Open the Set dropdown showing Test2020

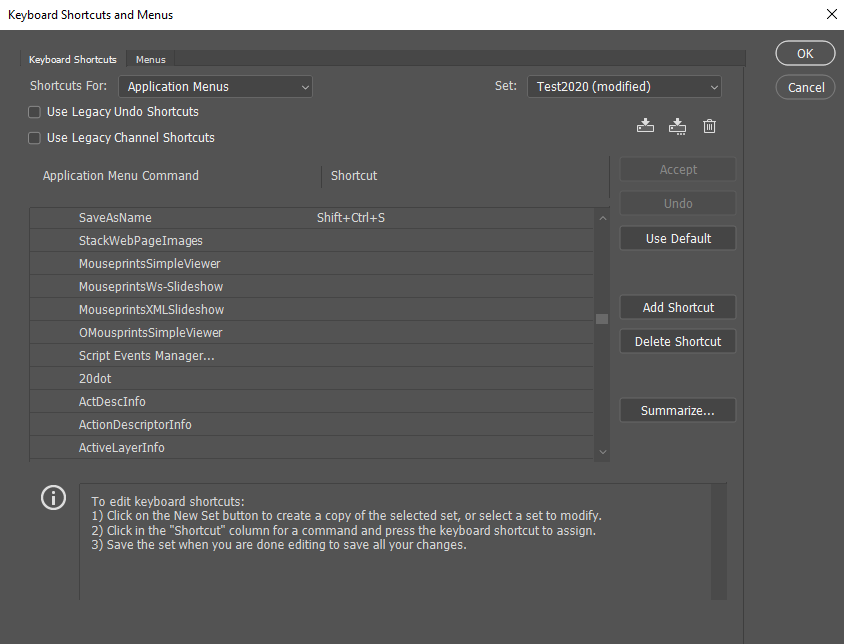coord(624,87)
